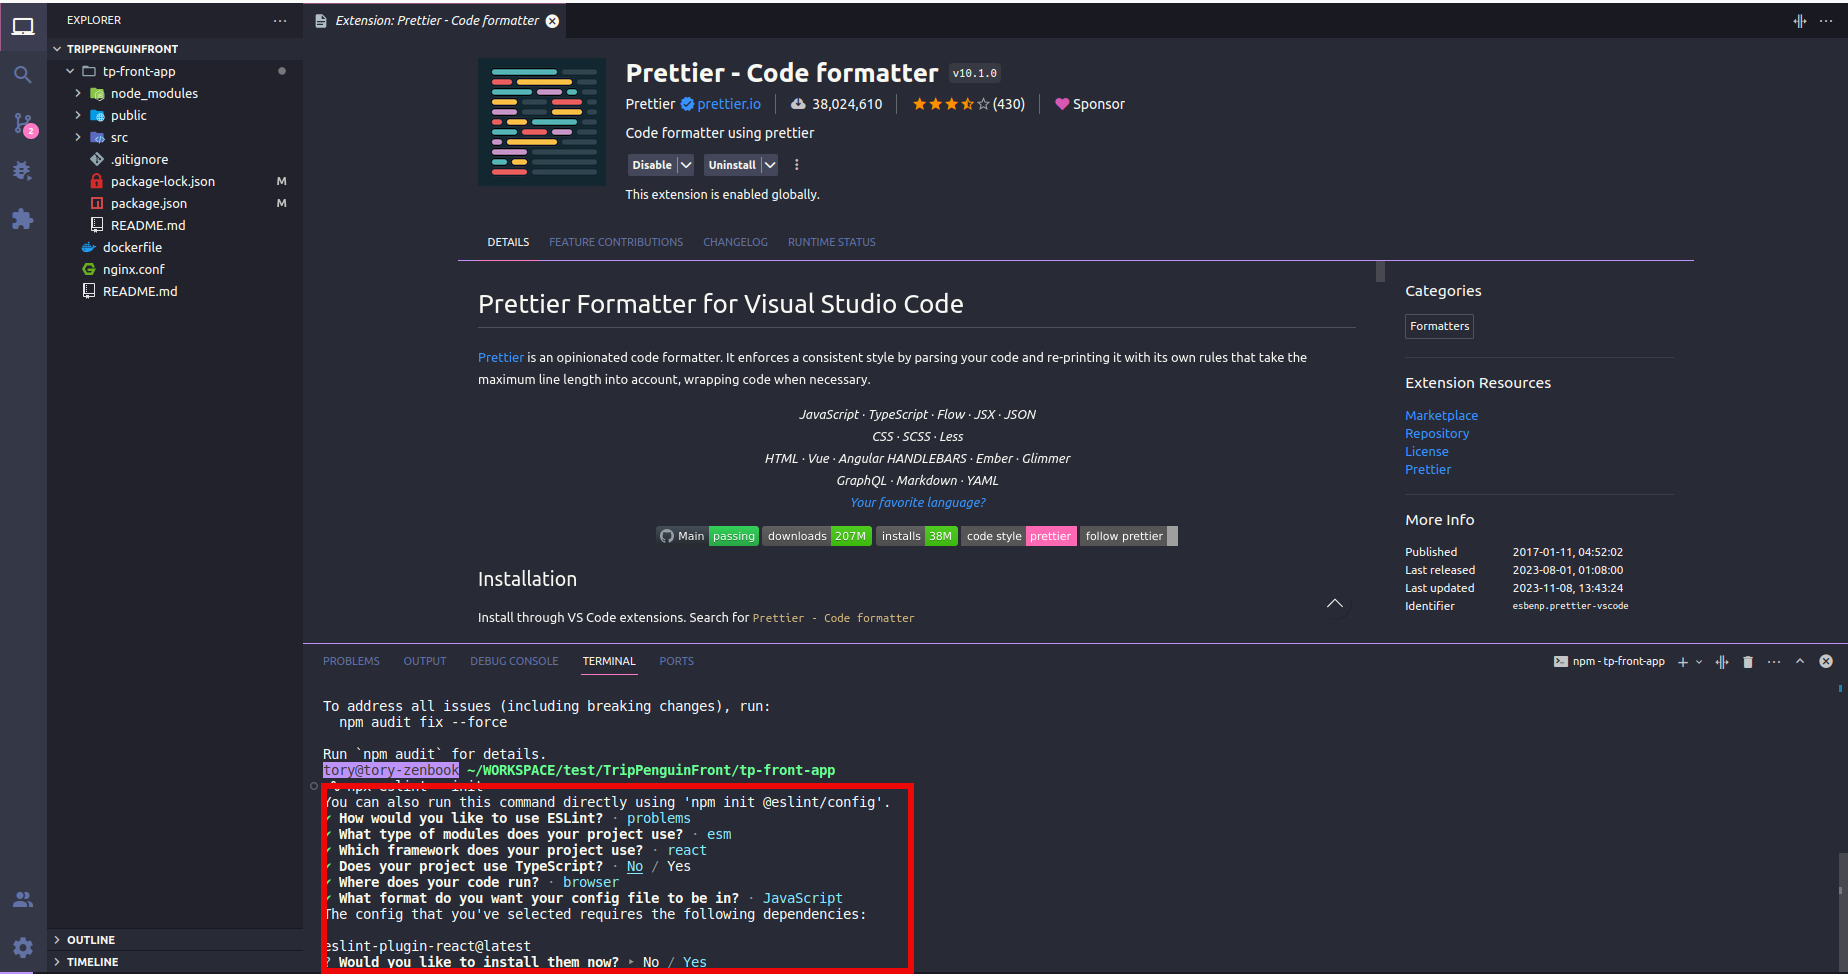Open the Uninstall button's dropdown arrow

point(769,165)
